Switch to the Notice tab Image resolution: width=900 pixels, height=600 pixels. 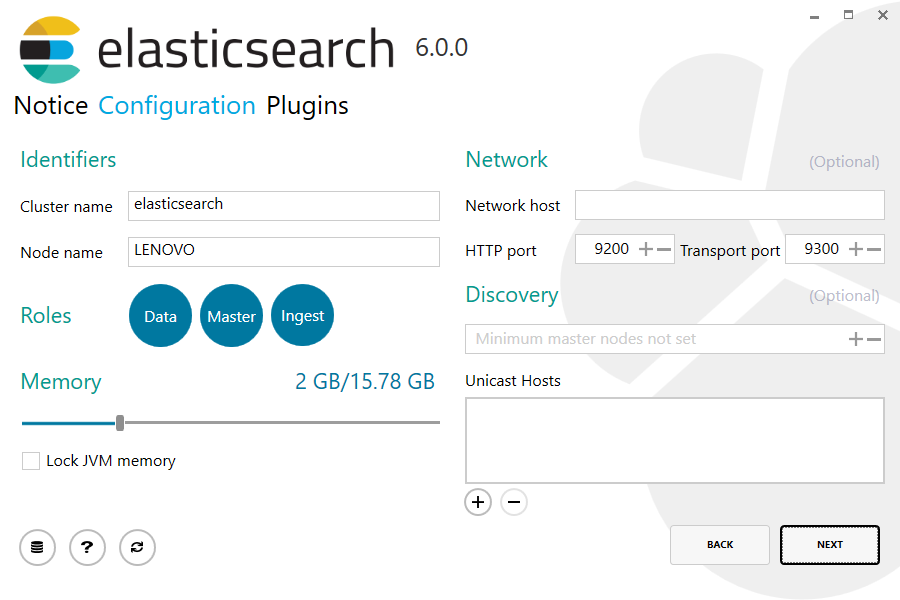tap(51, 106)
